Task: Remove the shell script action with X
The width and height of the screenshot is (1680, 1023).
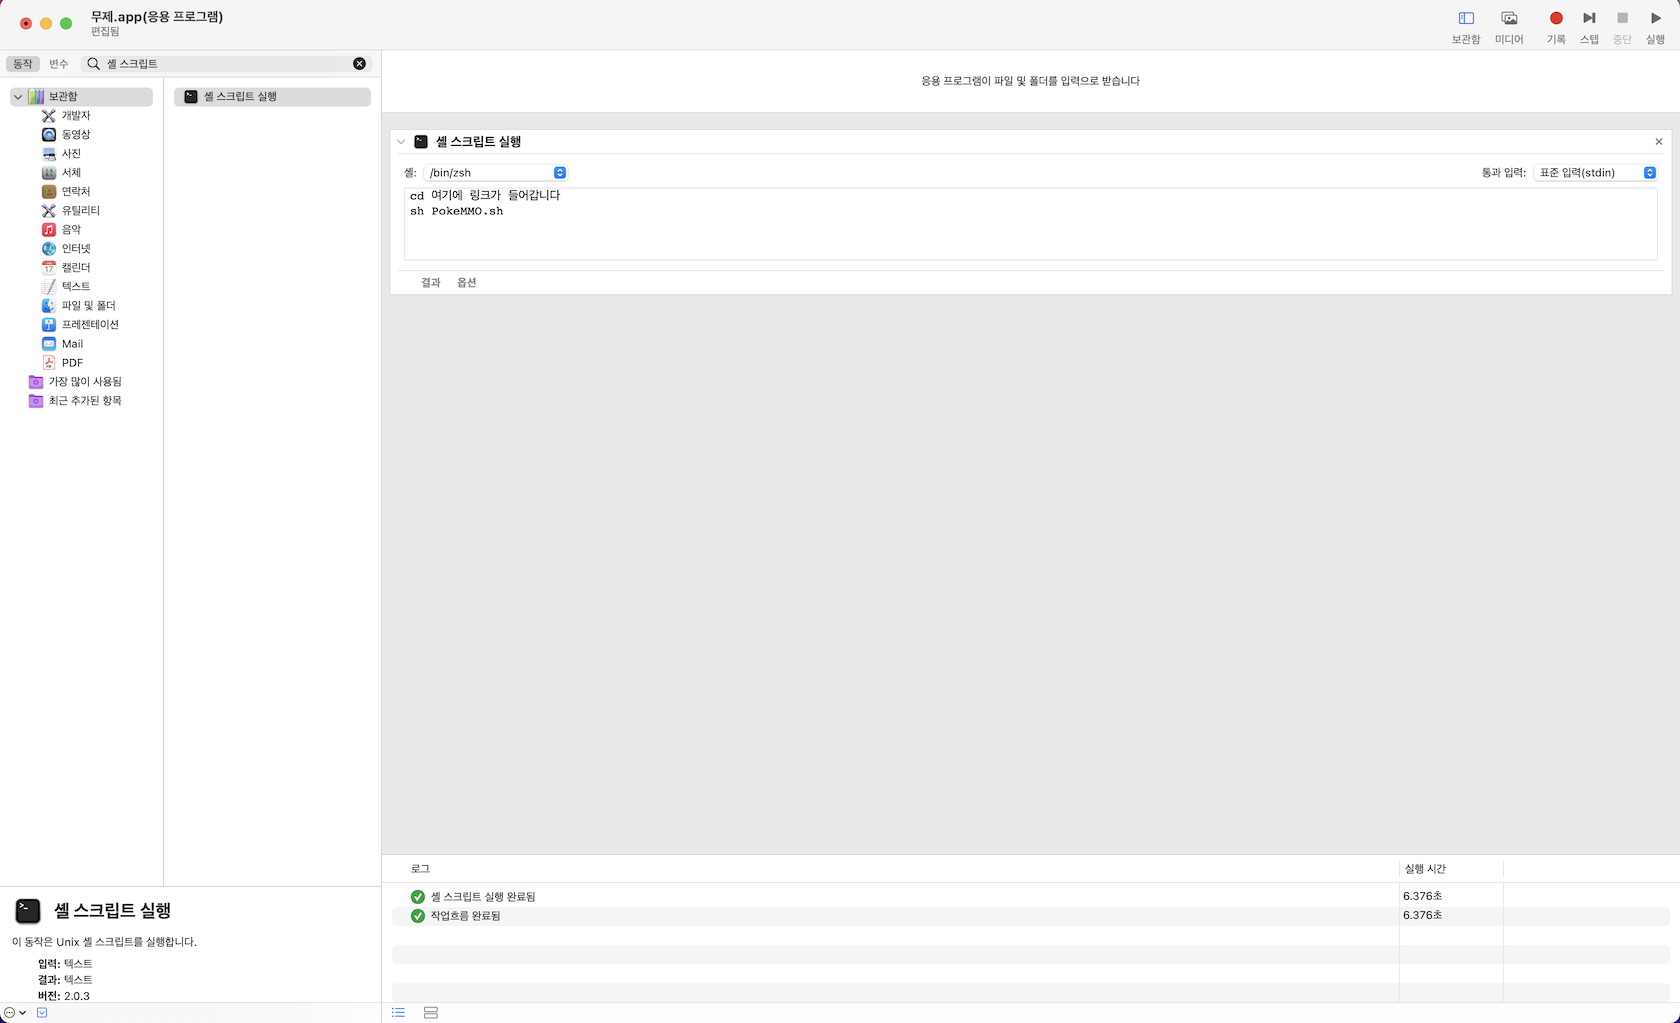Action: pos(1658,142)
